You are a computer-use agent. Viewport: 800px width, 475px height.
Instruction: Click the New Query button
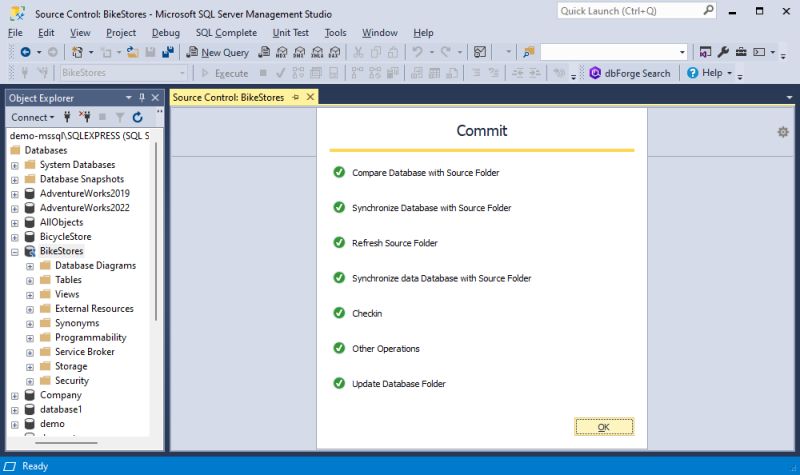coord(217,52)
